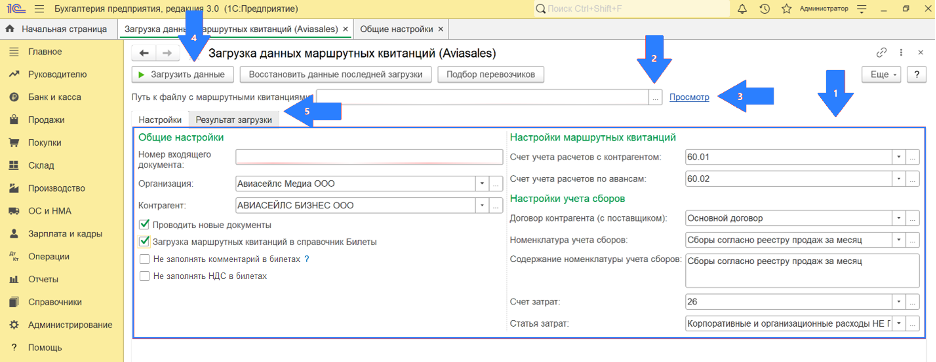This screenshot has width=936, height=362.
Task: Switch to the Общие настройки tab
Action: tap(396, 29)
